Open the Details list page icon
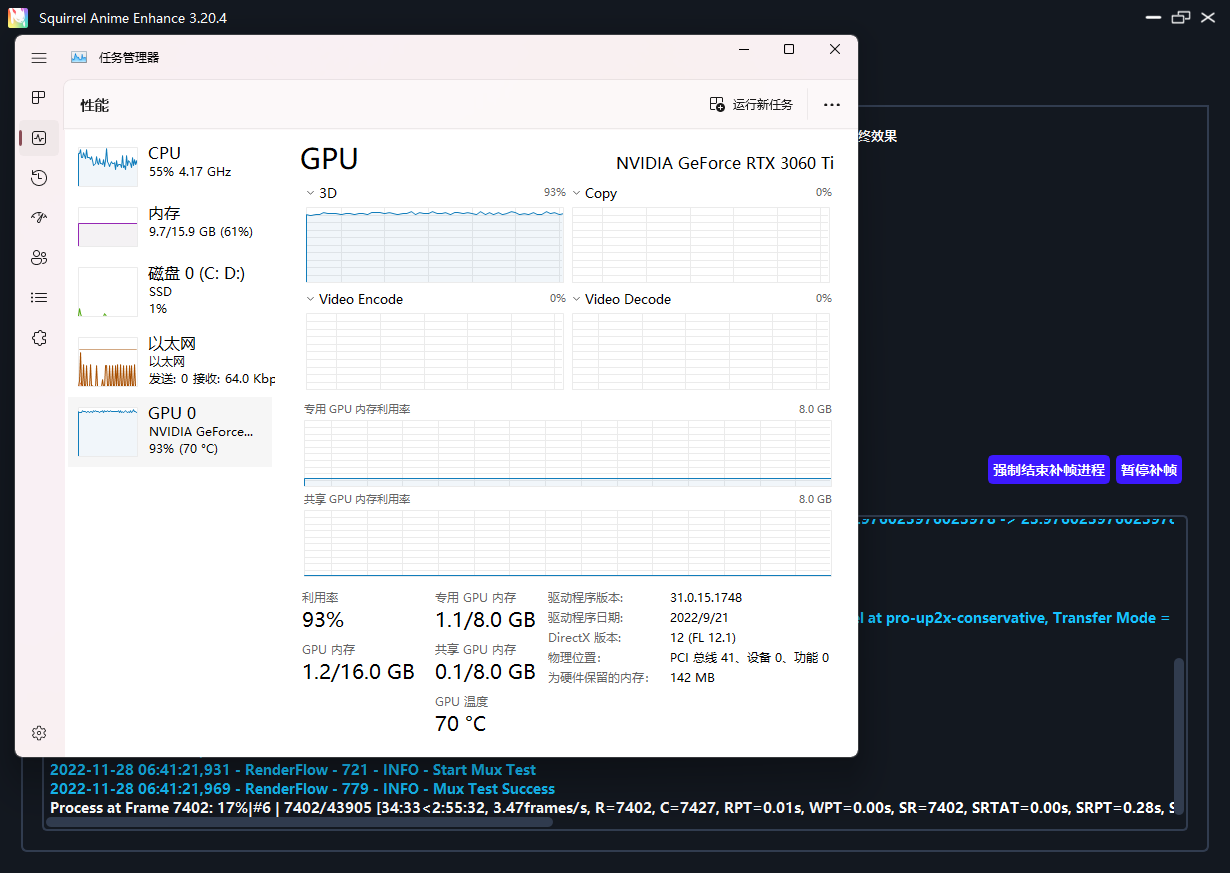 click(x=39, y=298)
